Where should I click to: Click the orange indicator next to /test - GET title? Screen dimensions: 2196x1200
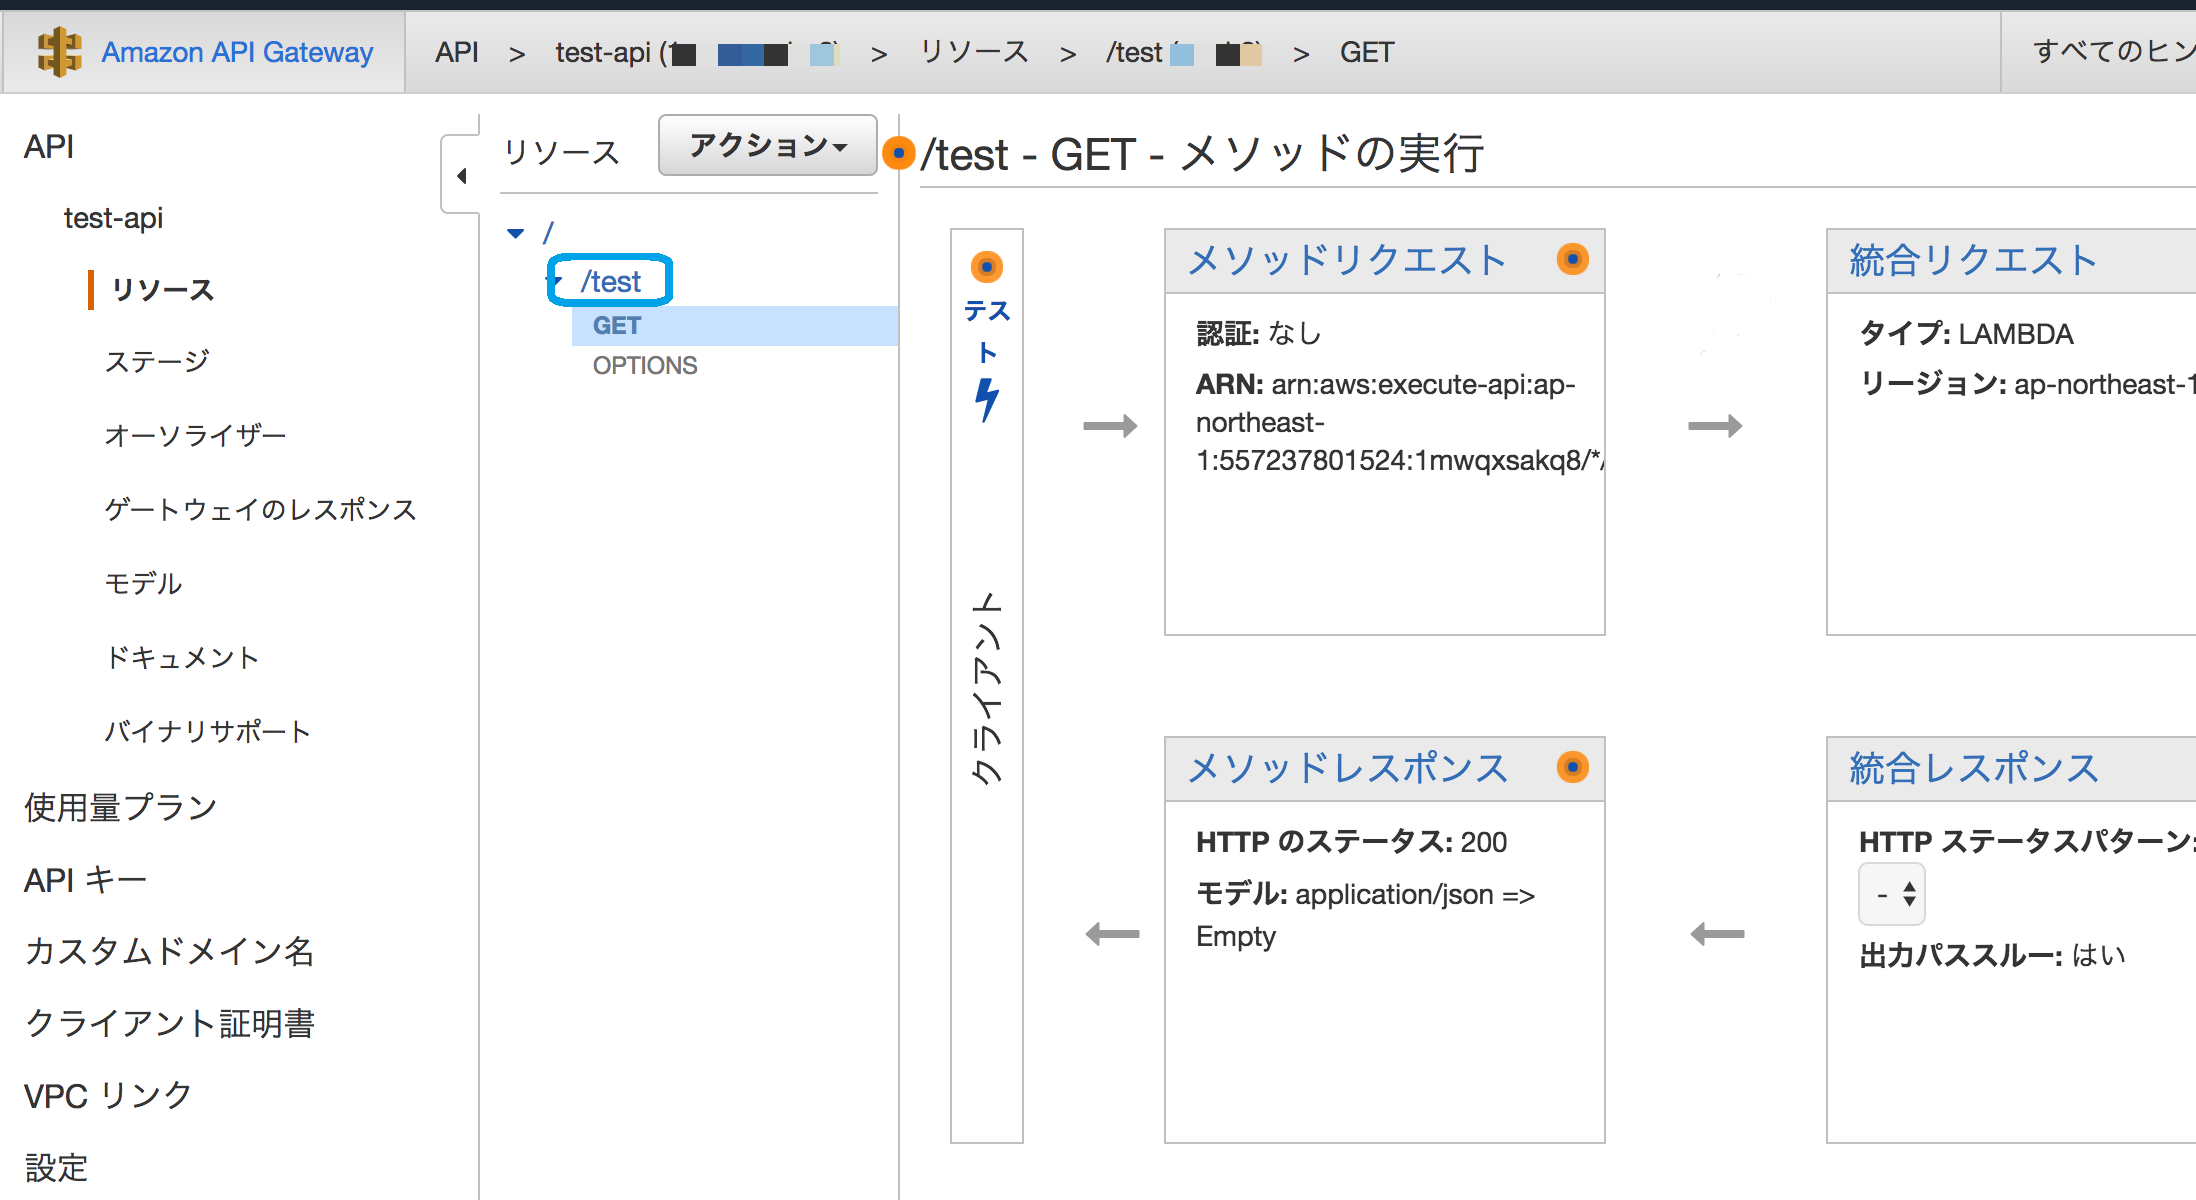tap(899, 154)
